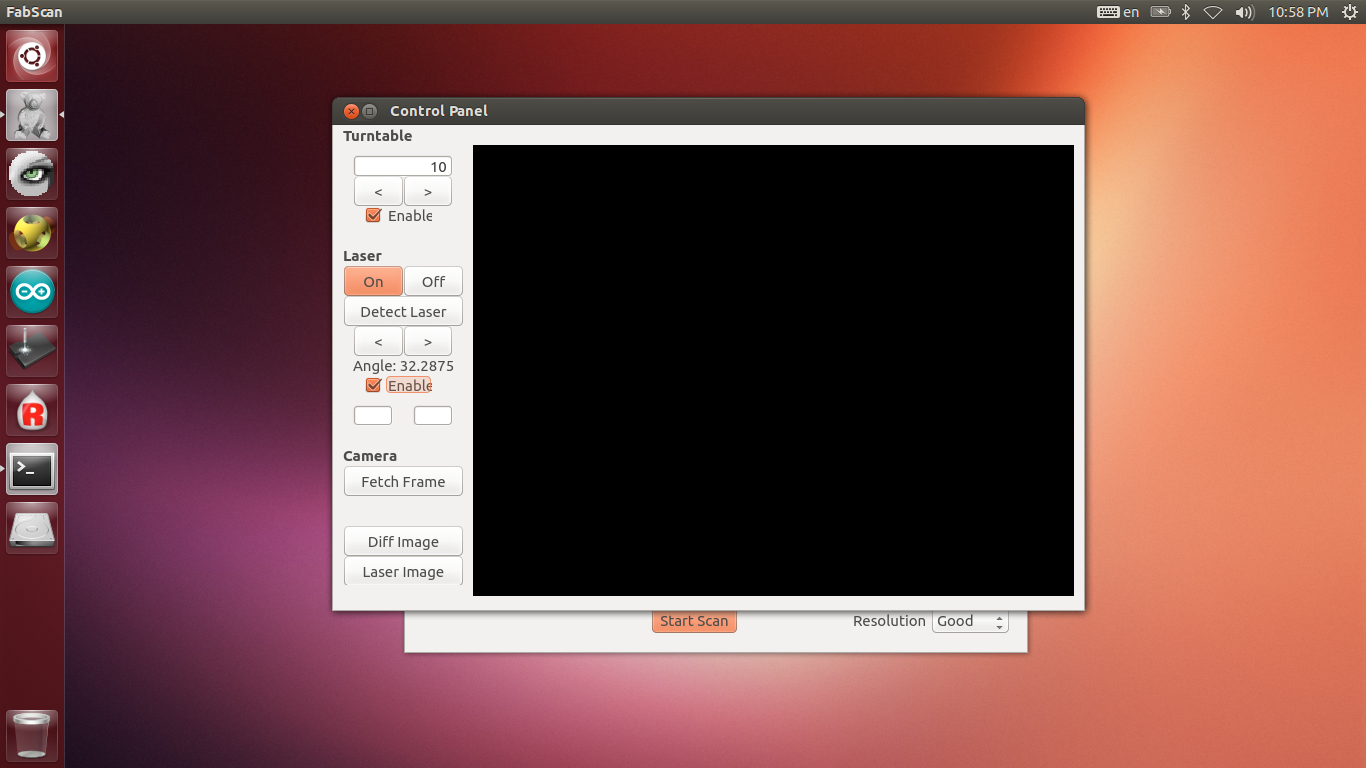
Task: Click the 'Resolution' label in FabScan window
Action: 889,621
